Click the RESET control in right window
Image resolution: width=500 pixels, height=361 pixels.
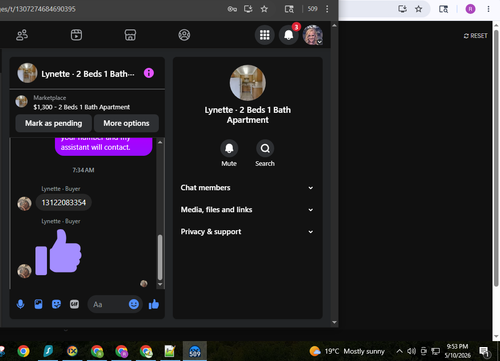point(476,36)
